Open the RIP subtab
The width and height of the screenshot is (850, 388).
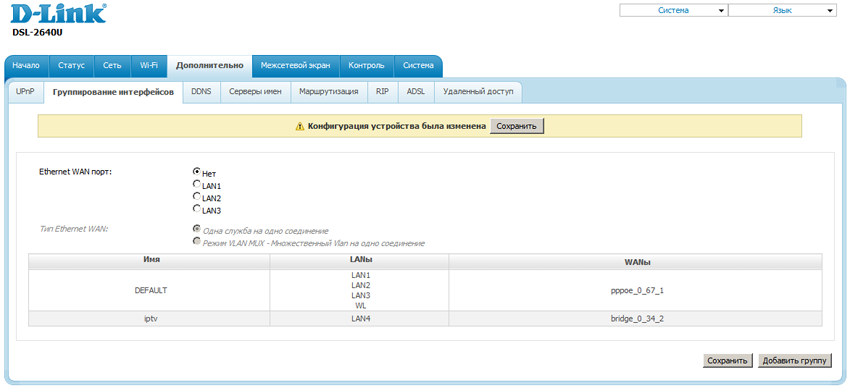coord(382,92)
